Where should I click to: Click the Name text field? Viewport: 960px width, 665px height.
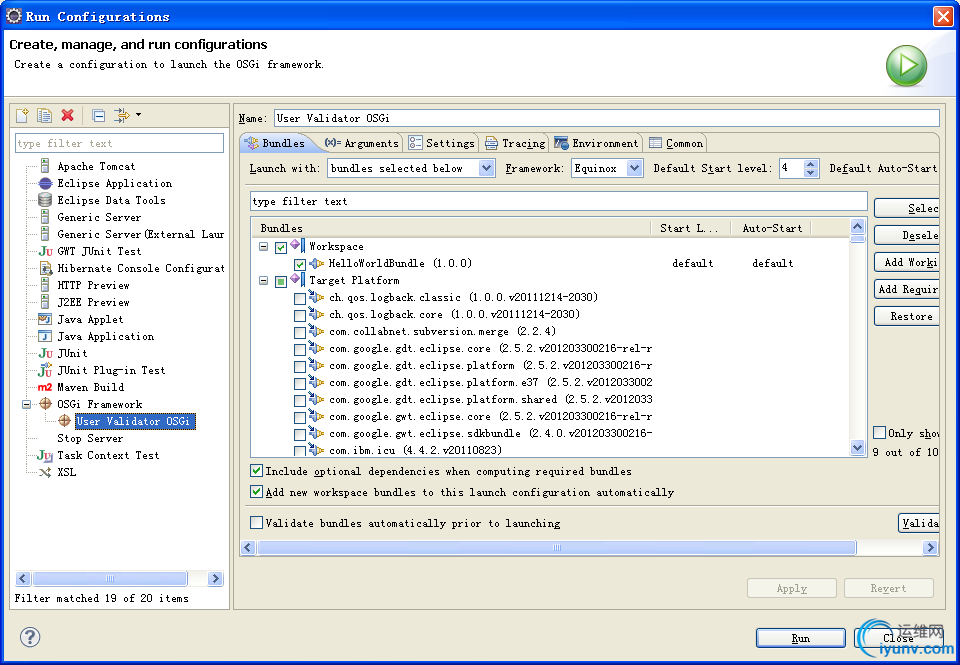[606, 118]
